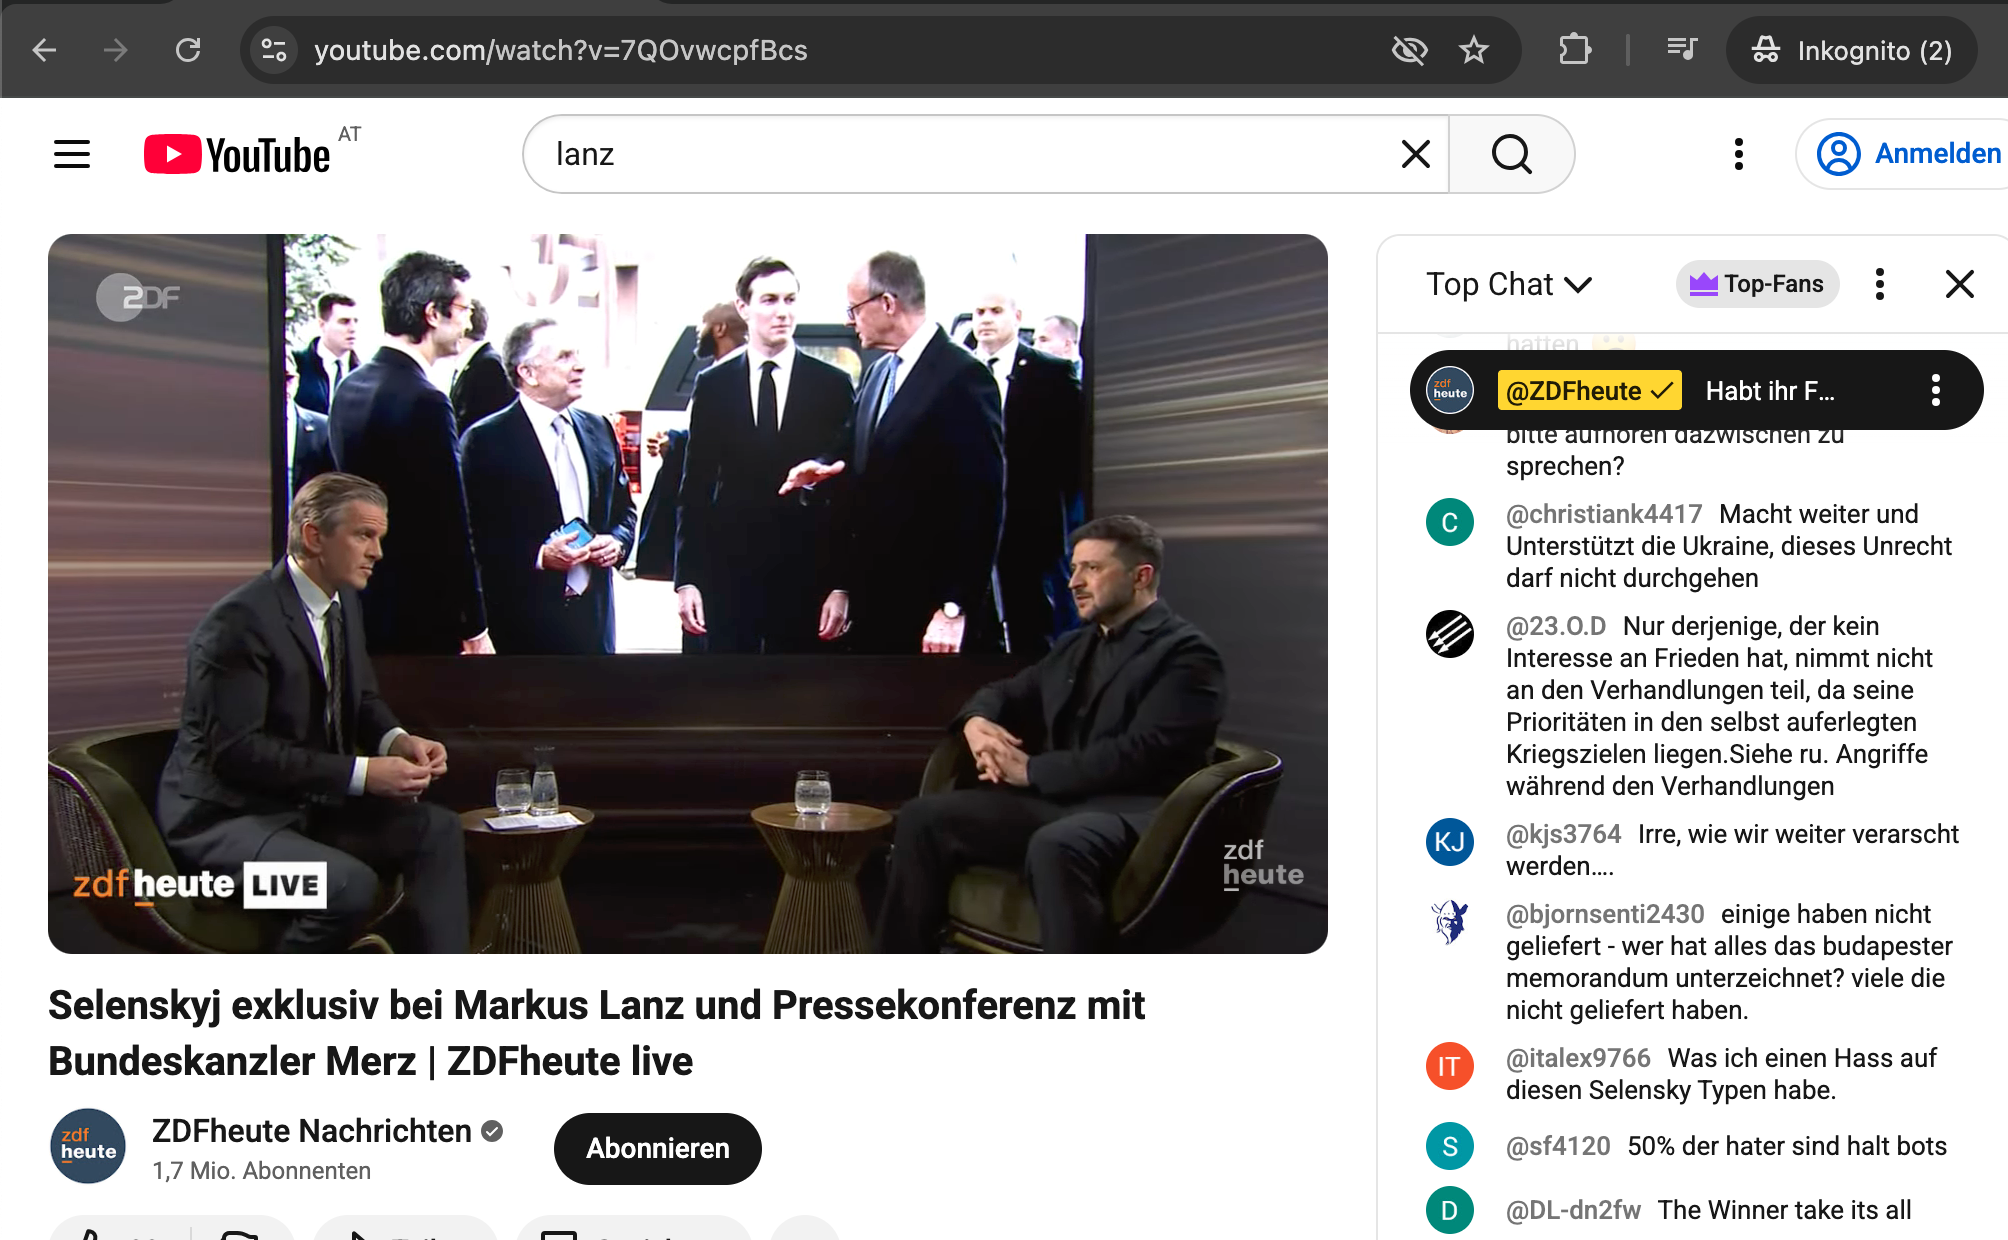Open site information controls in address bar

274,50
